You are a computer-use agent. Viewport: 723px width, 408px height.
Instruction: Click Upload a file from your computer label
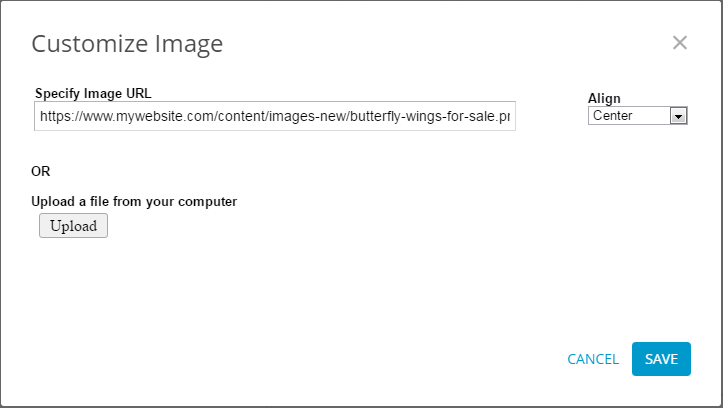coord(134,201)
